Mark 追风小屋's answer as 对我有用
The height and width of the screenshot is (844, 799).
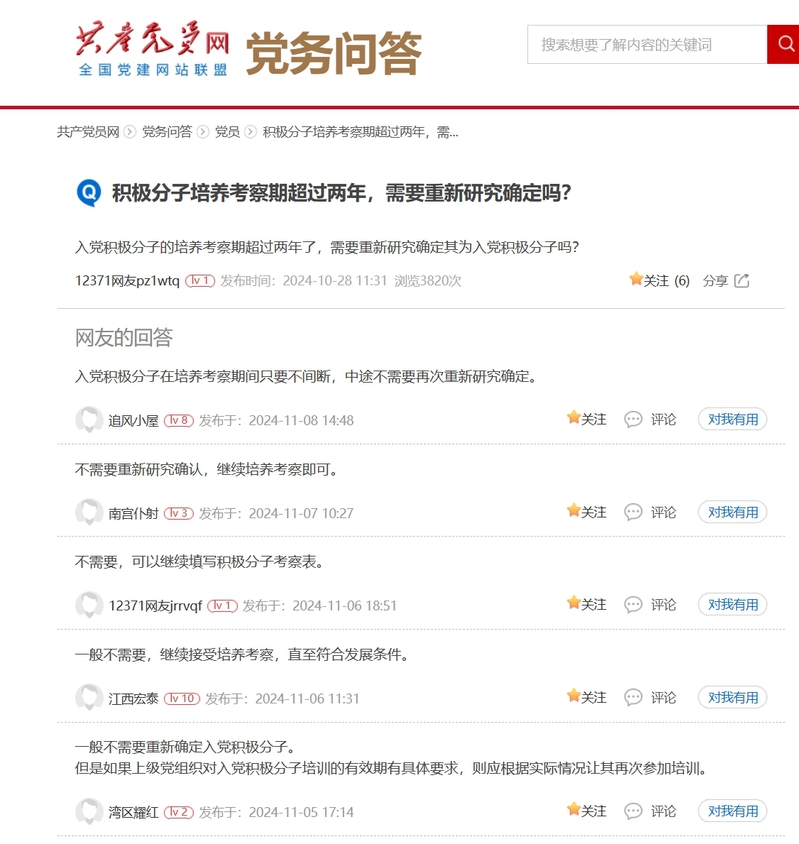(x=732, y=420)
